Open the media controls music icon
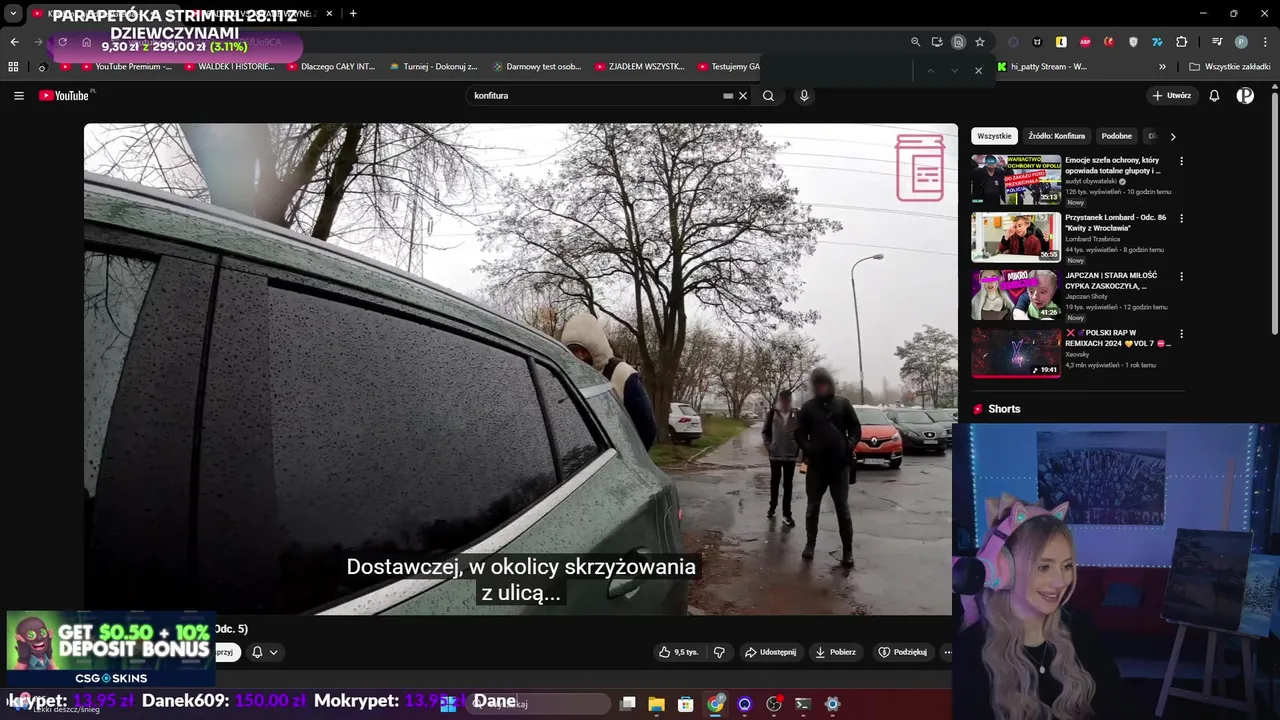This screenshot has width=1280, height=720. tap(1217, 42)
